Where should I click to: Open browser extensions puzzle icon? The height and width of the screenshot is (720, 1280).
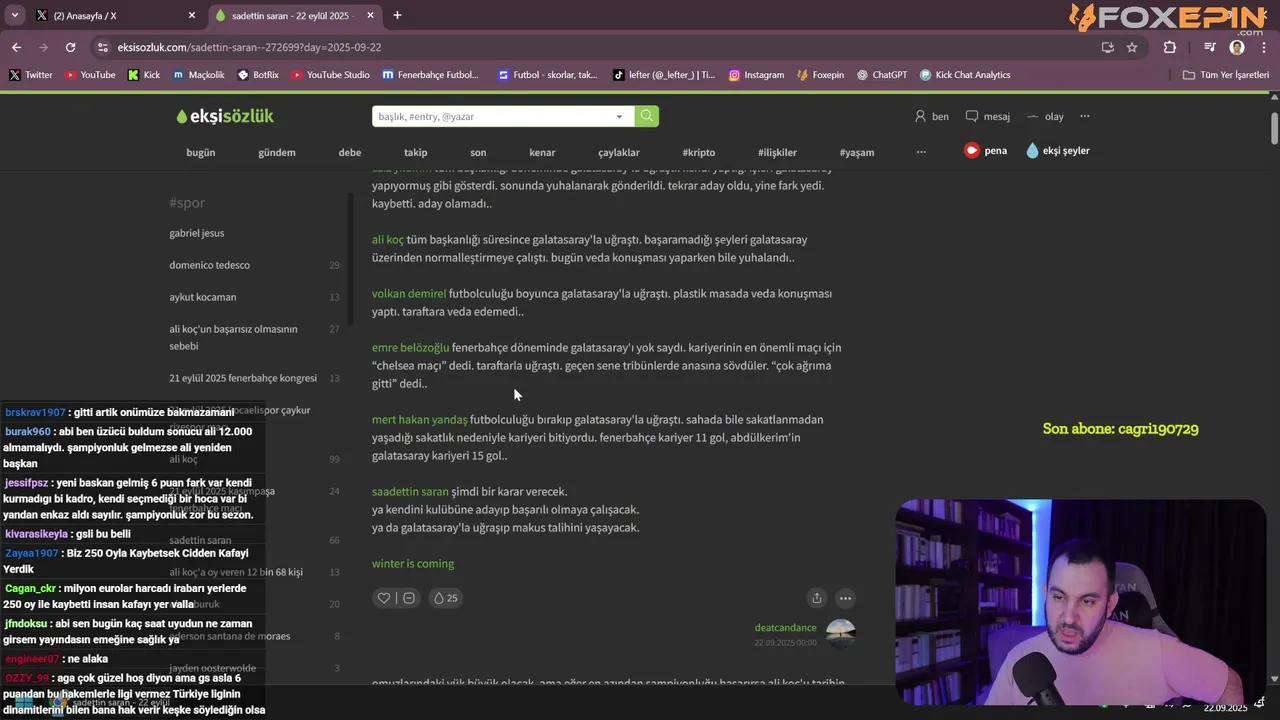pos(1170,47)
